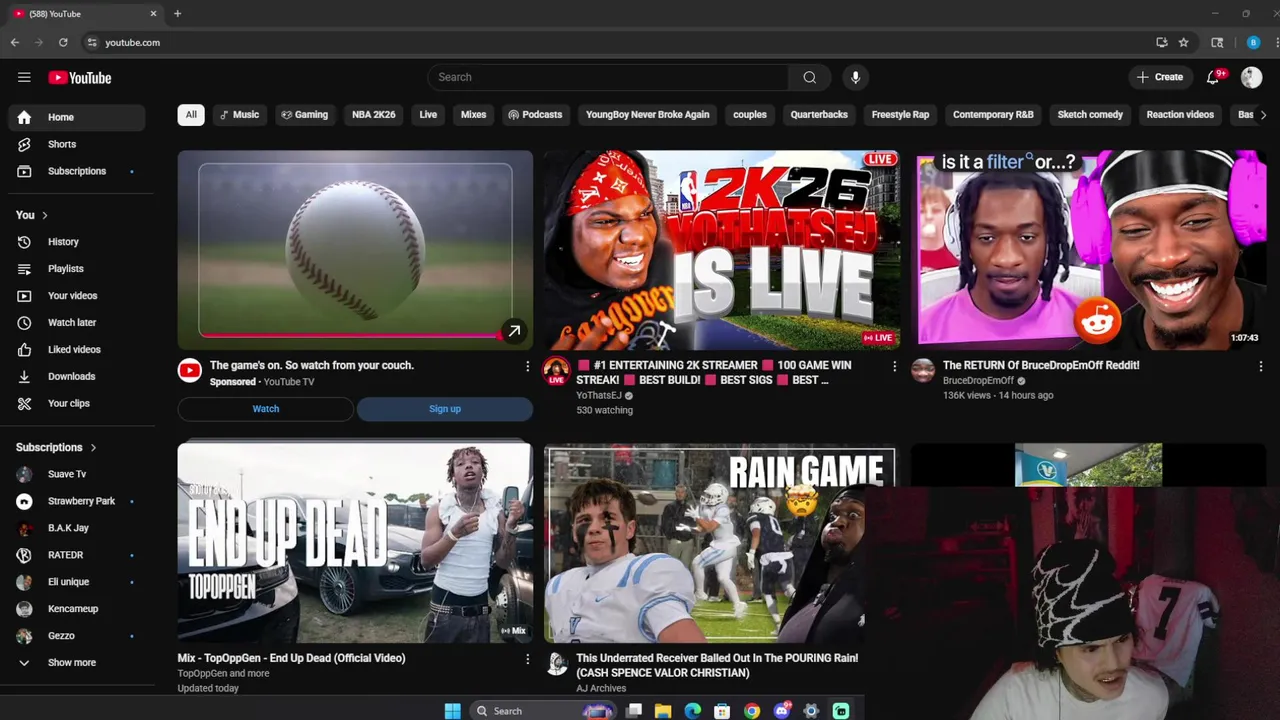Go back in browser history
The height and width of the screenshot is (720, 1280).
click(14, 42)
